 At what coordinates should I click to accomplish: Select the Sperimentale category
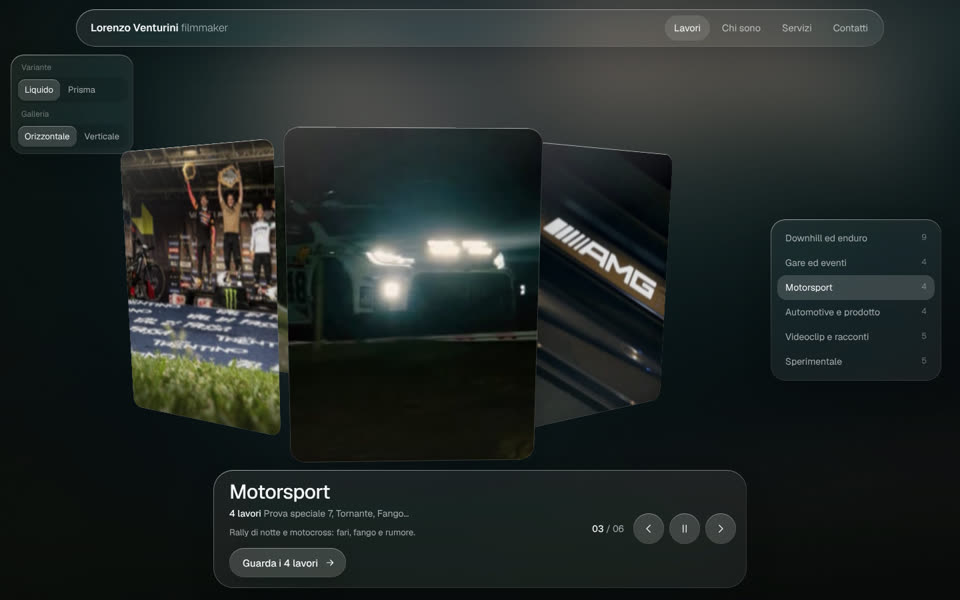855,361
